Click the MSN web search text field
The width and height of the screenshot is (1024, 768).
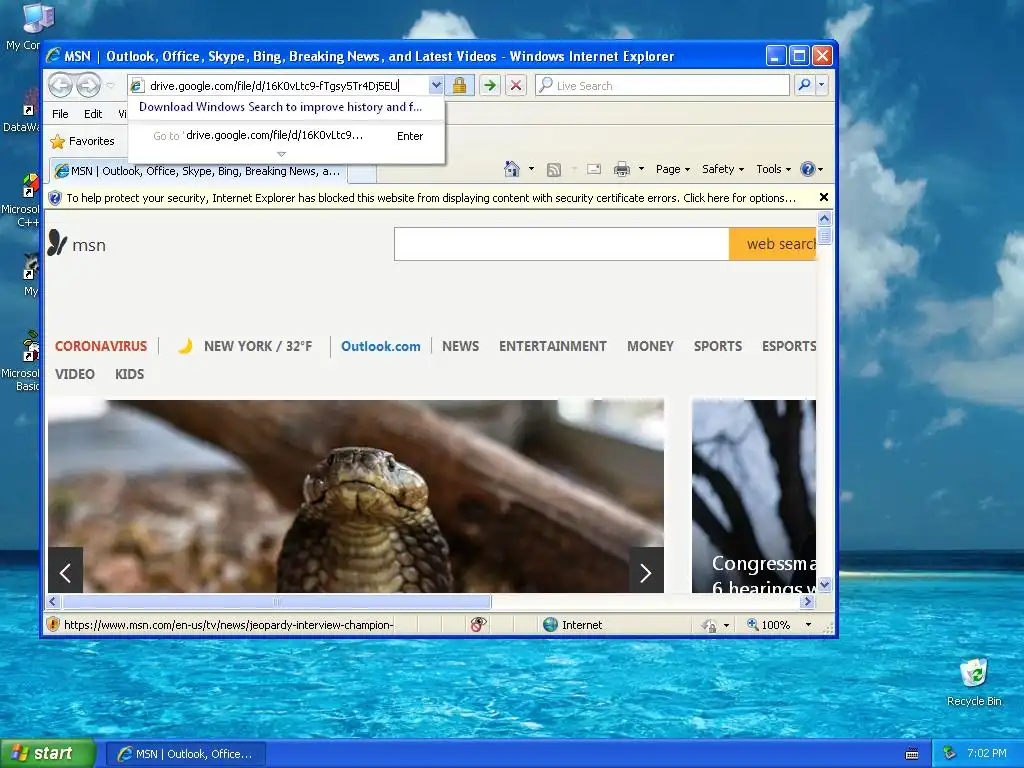coord(562,244)
